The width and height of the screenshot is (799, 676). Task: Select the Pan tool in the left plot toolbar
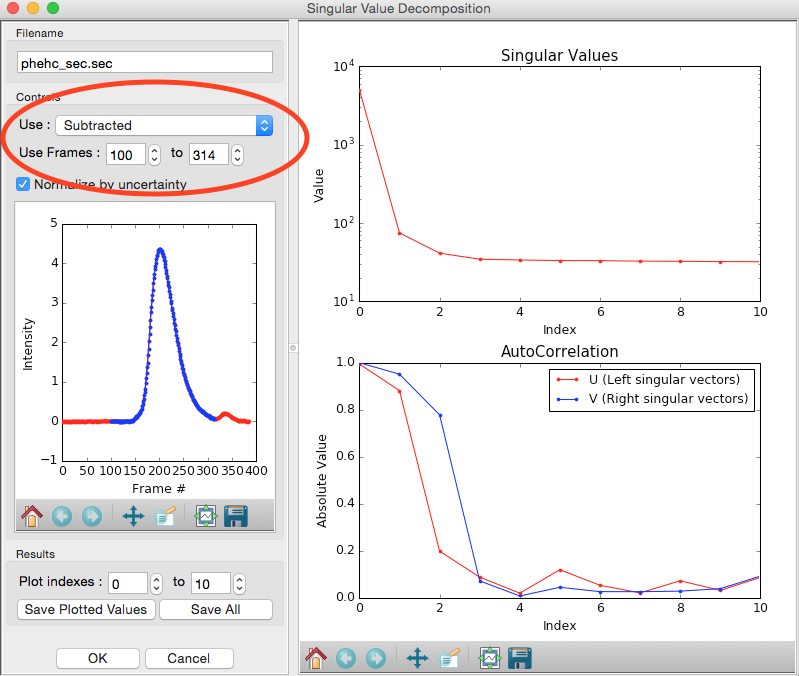134,516
